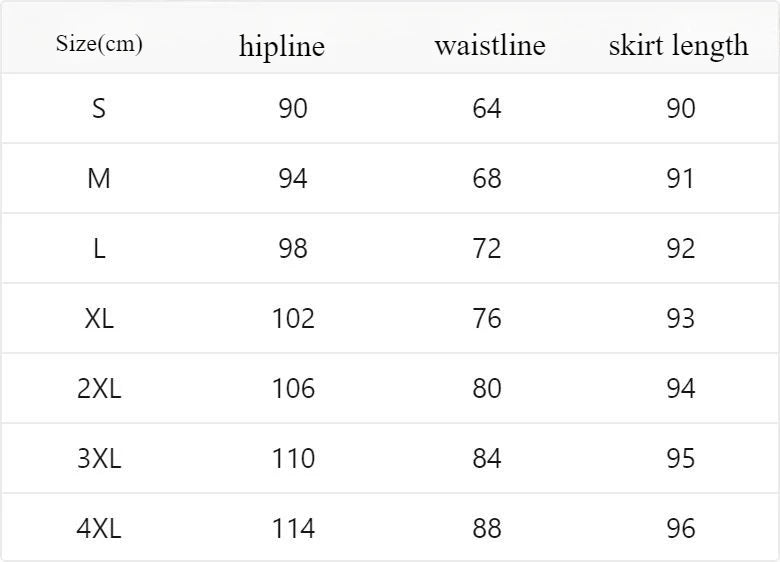Click the Size(cm) column header

click(x=99, y=44)
